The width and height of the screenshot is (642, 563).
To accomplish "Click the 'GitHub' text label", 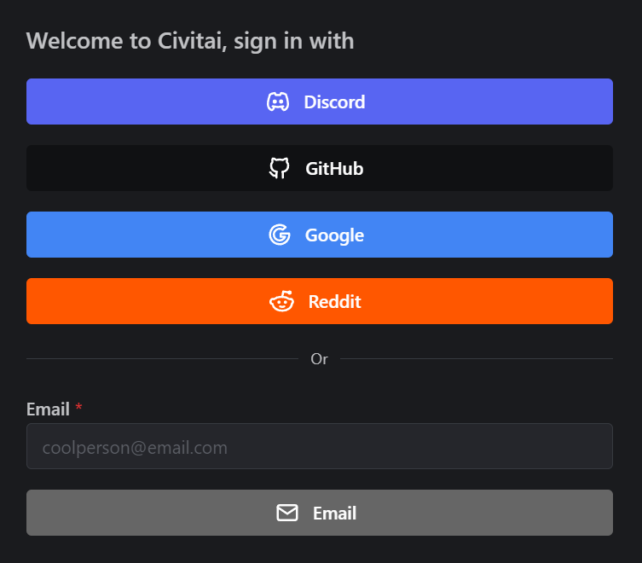I will 334,169.
